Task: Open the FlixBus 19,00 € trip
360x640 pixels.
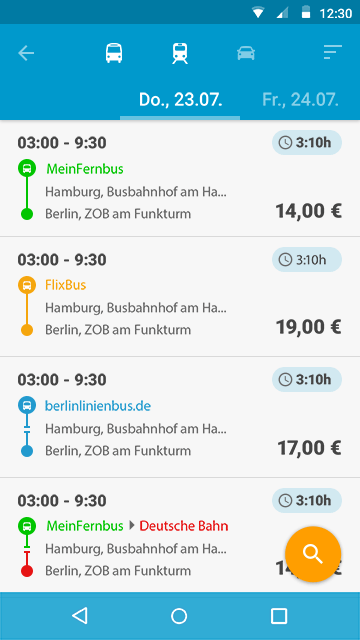Action: click(x=180, y=296)
